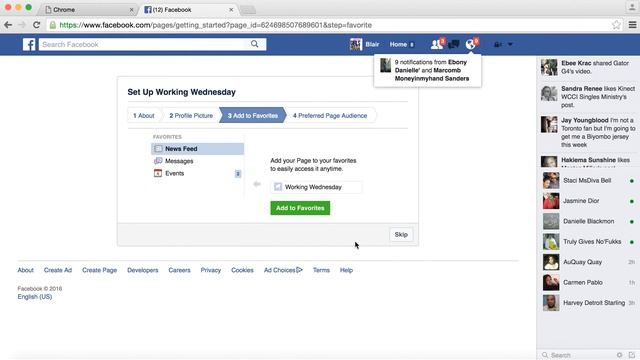Viewport: 640px width, 360px height.
Task: Open Ebee Krac ticker story
Action: [x=588, y=67]
